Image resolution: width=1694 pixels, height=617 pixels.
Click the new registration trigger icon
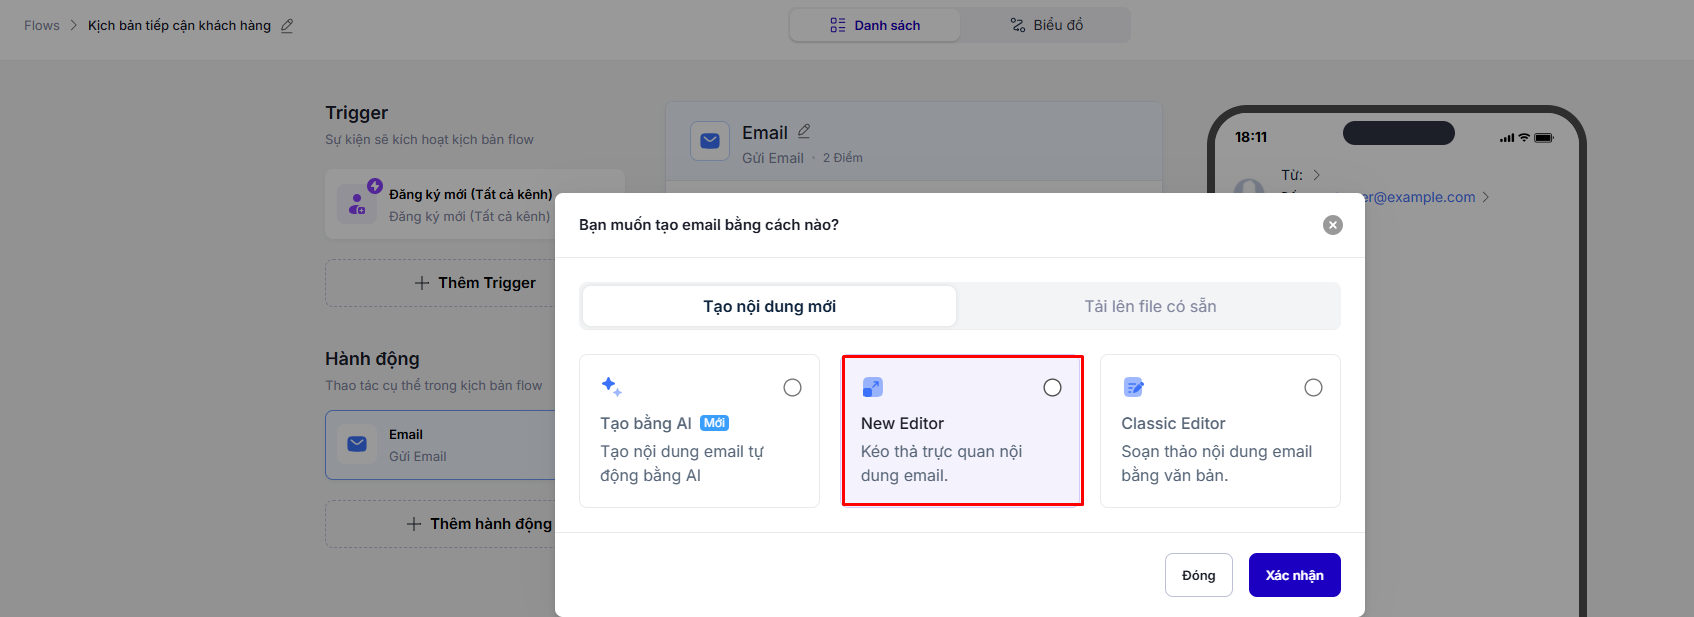pos(358,203)
